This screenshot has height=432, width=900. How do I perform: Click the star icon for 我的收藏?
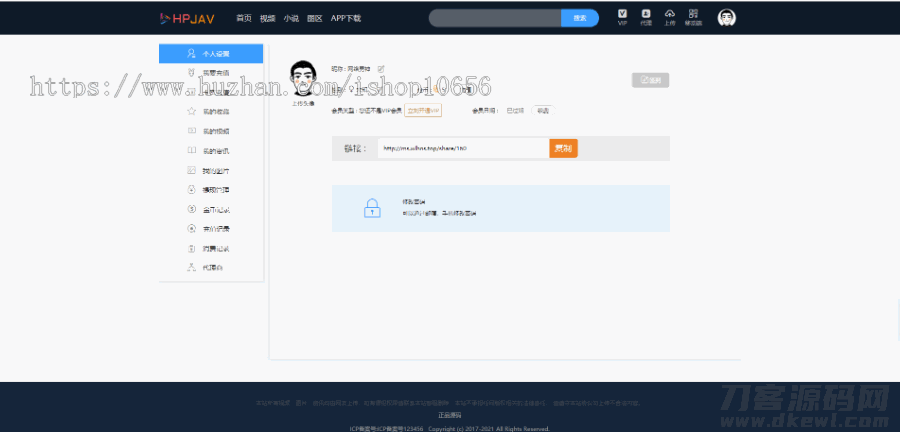point(191,111)
